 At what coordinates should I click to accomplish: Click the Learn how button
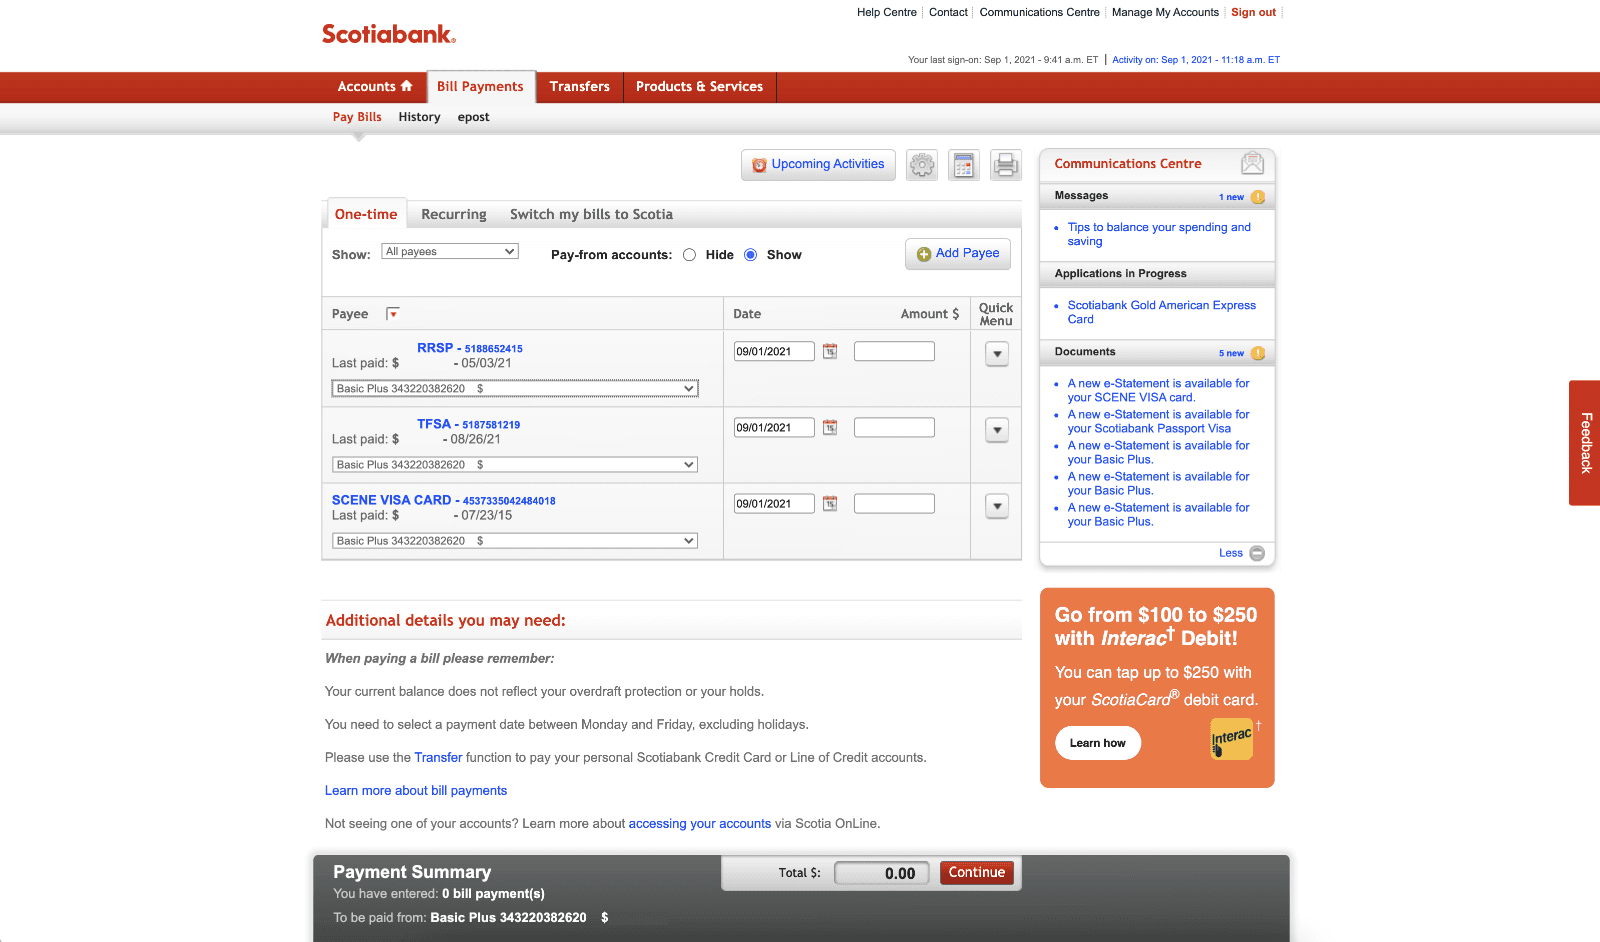1098,743
